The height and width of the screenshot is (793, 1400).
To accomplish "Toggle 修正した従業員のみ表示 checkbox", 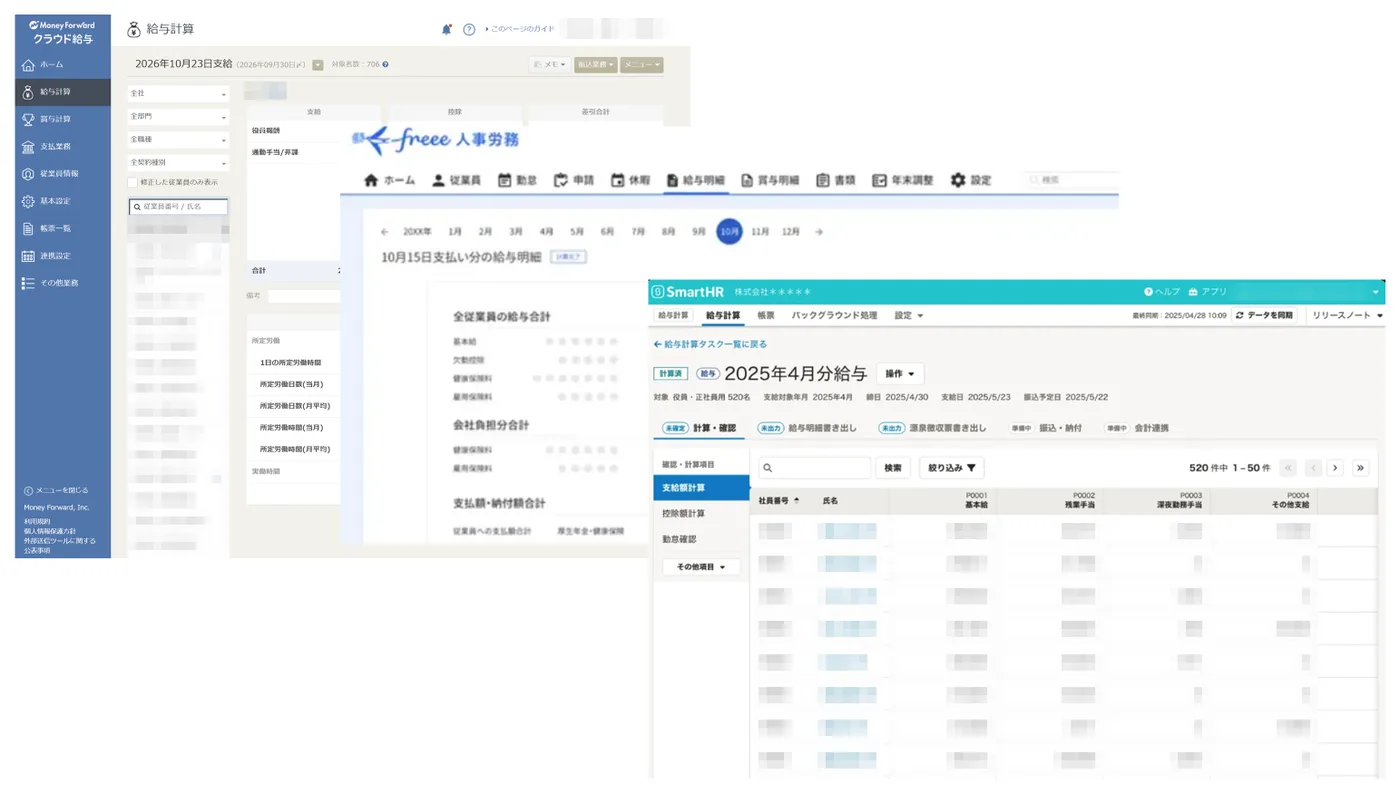I will [132, 182].
